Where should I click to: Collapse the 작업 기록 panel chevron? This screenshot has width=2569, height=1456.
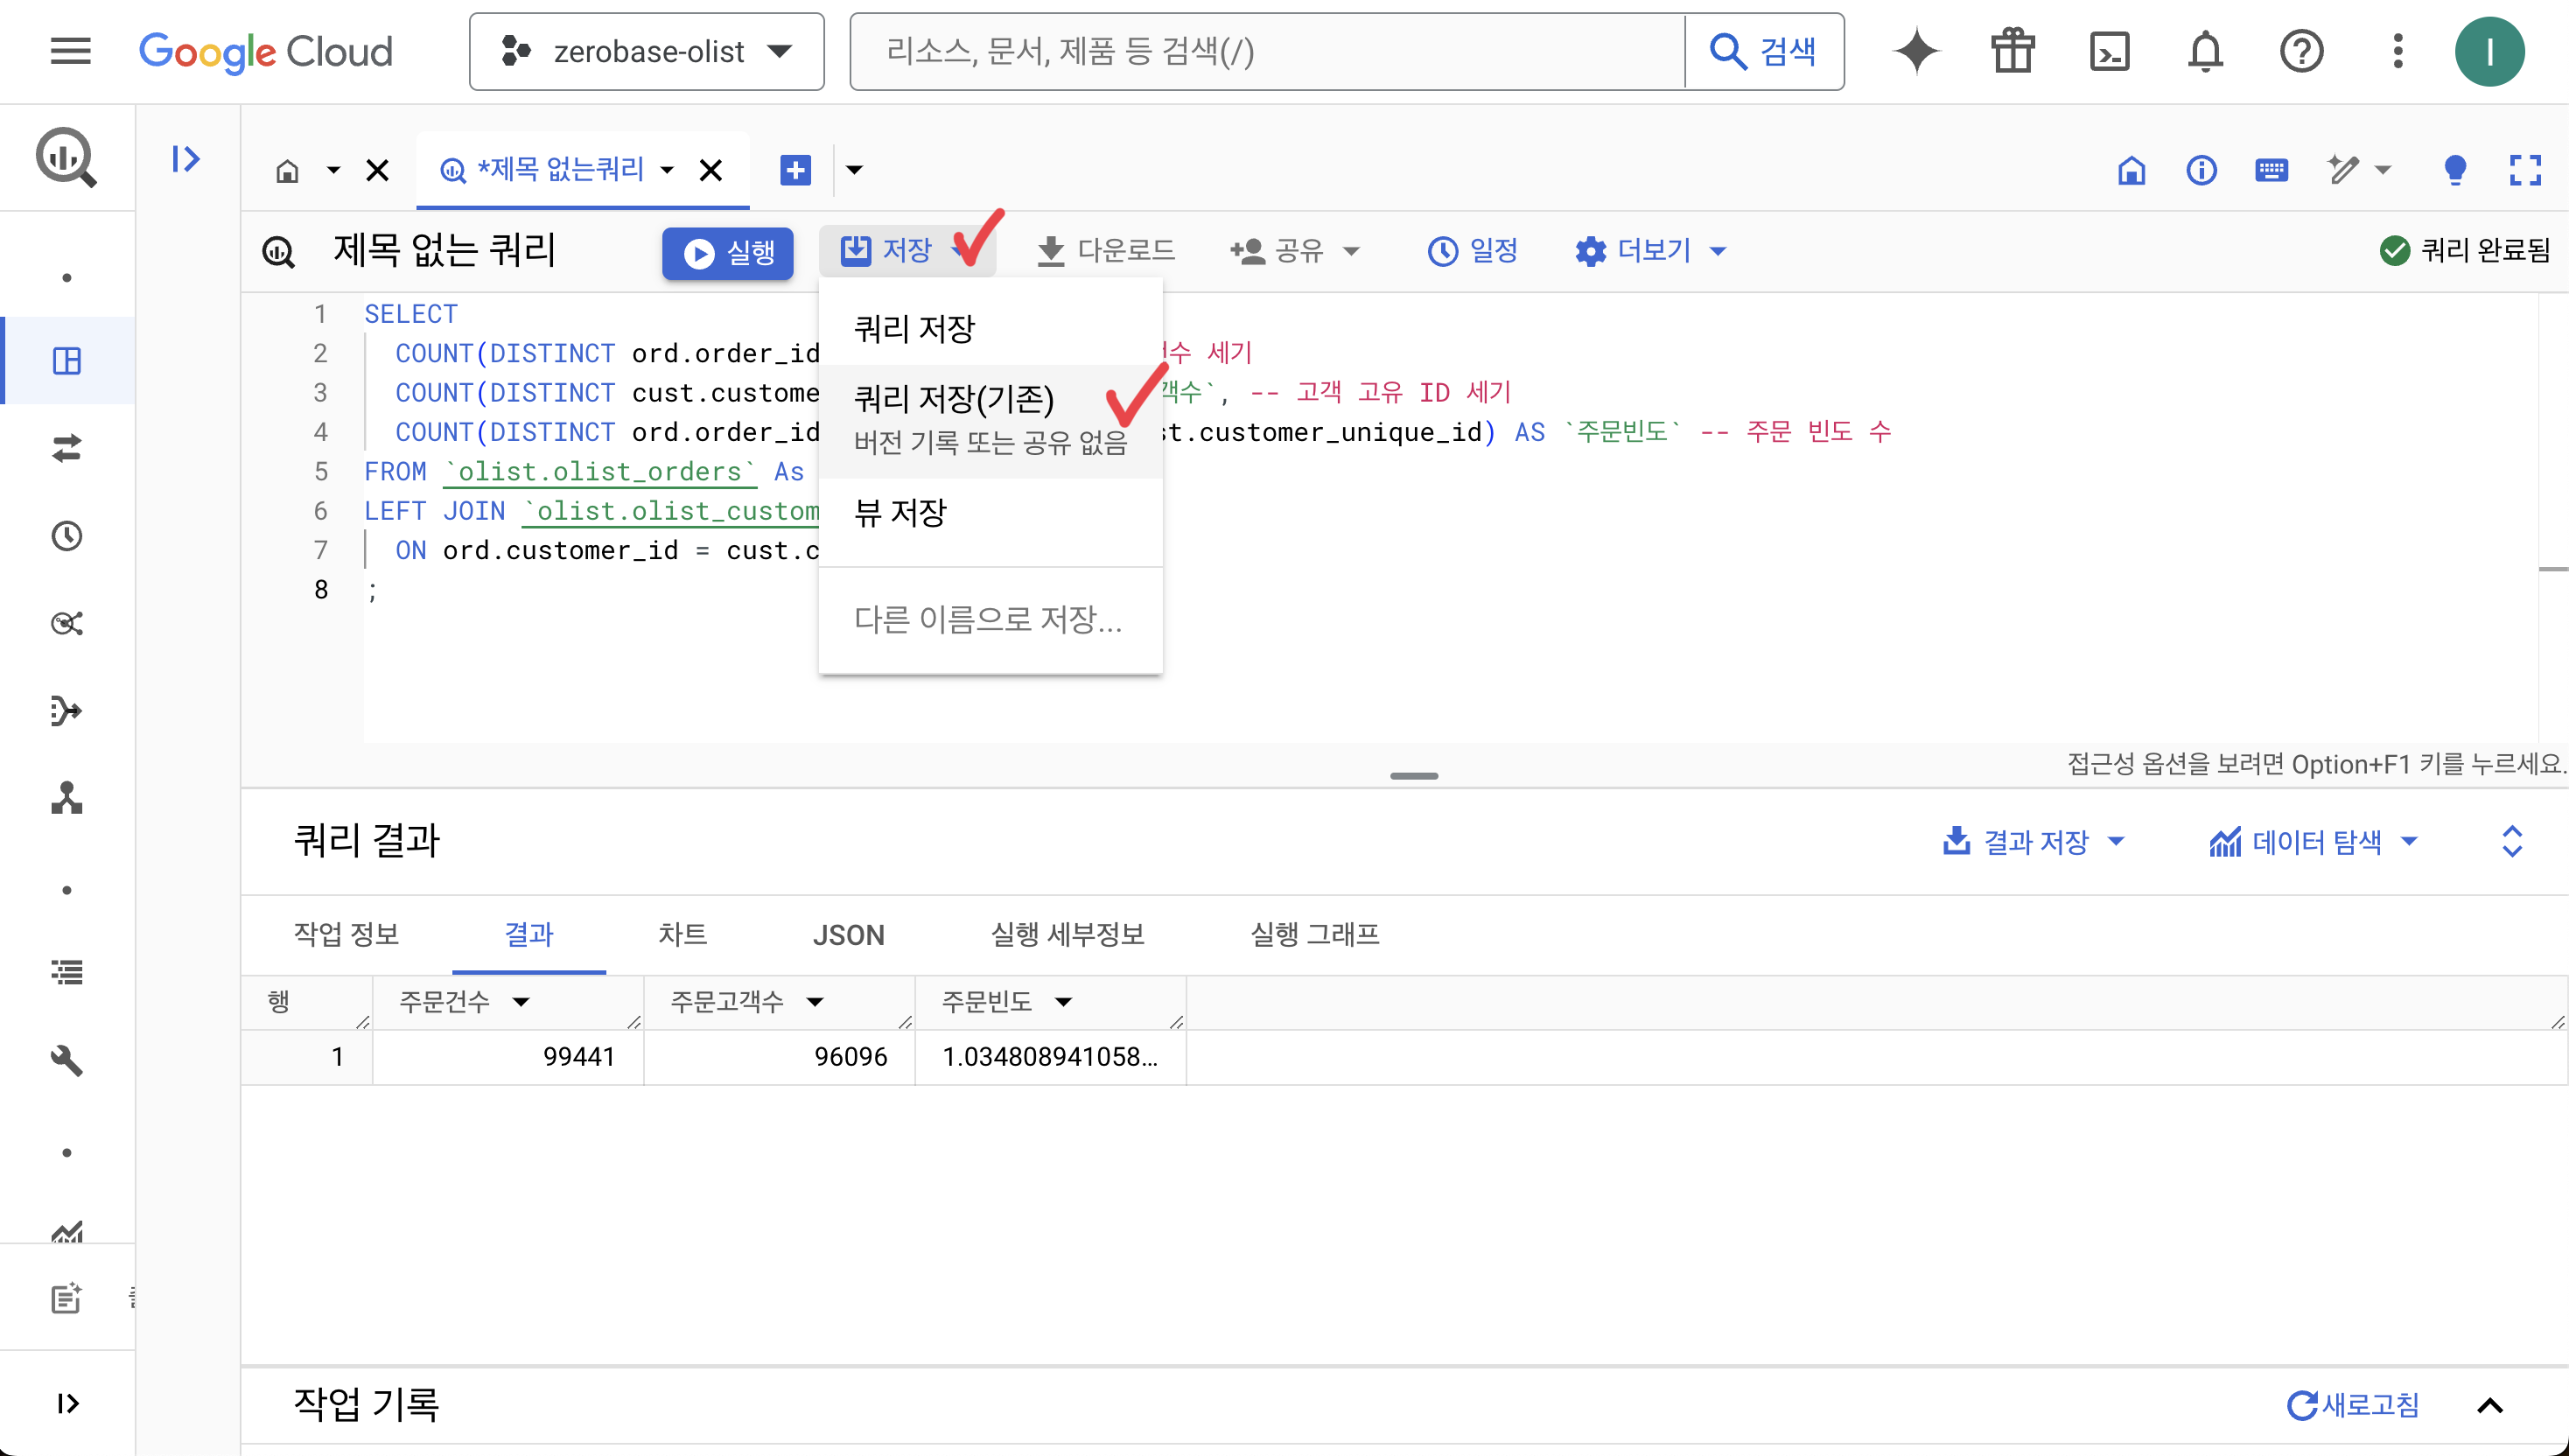[x=2490, y=1405]
